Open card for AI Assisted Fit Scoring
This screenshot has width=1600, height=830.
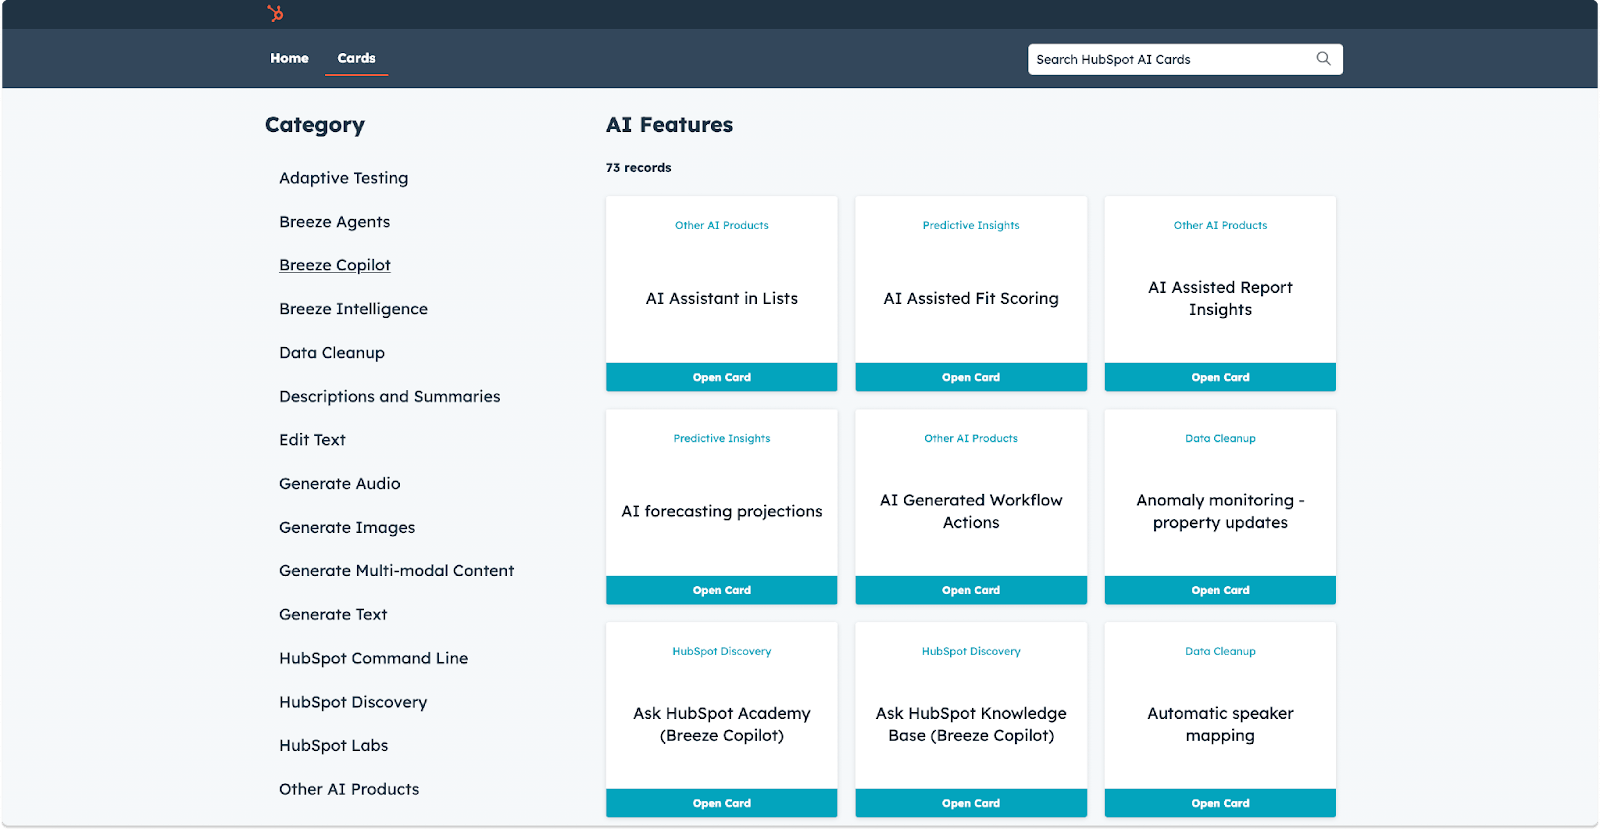[x=970, y=377]
